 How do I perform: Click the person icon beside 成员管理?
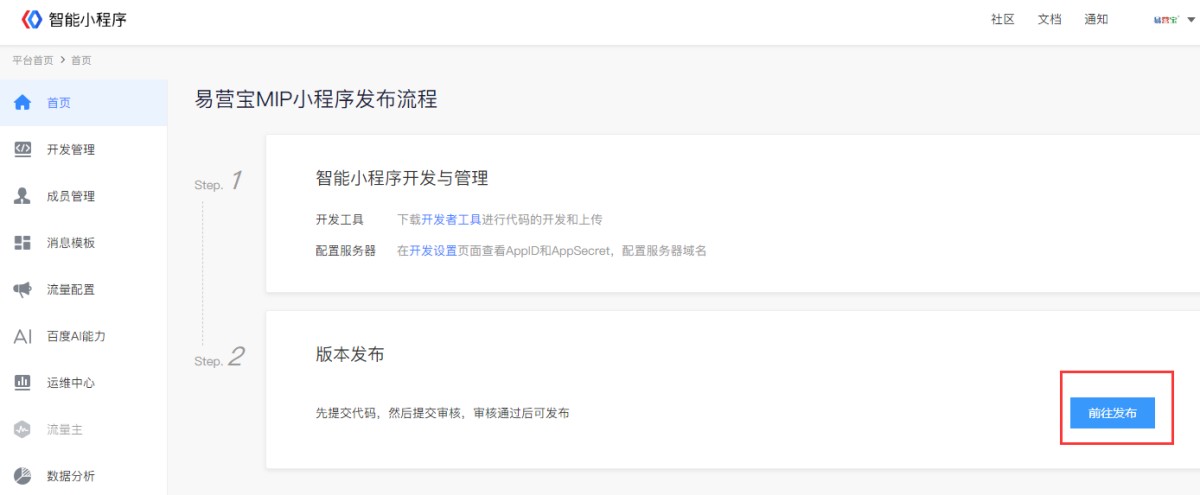pos(22,196)
